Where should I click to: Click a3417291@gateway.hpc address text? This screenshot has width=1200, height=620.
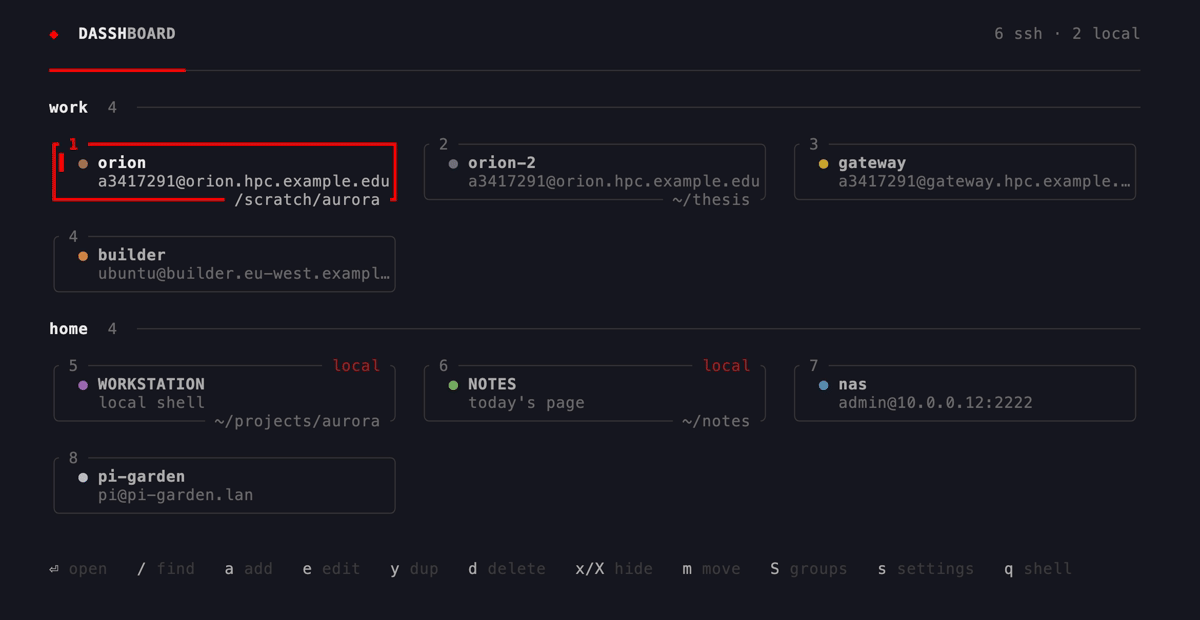(x=984, y=182)
